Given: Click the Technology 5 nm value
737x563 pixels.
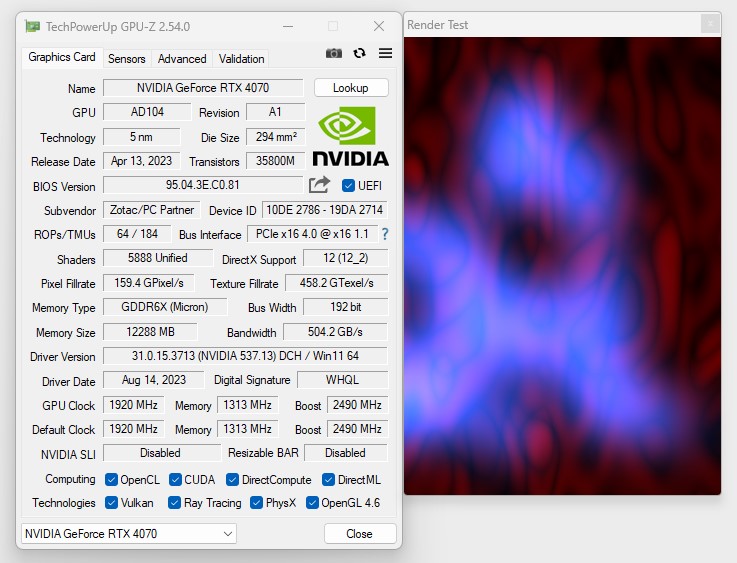Looking at the screenshot, I should (141, 137).
